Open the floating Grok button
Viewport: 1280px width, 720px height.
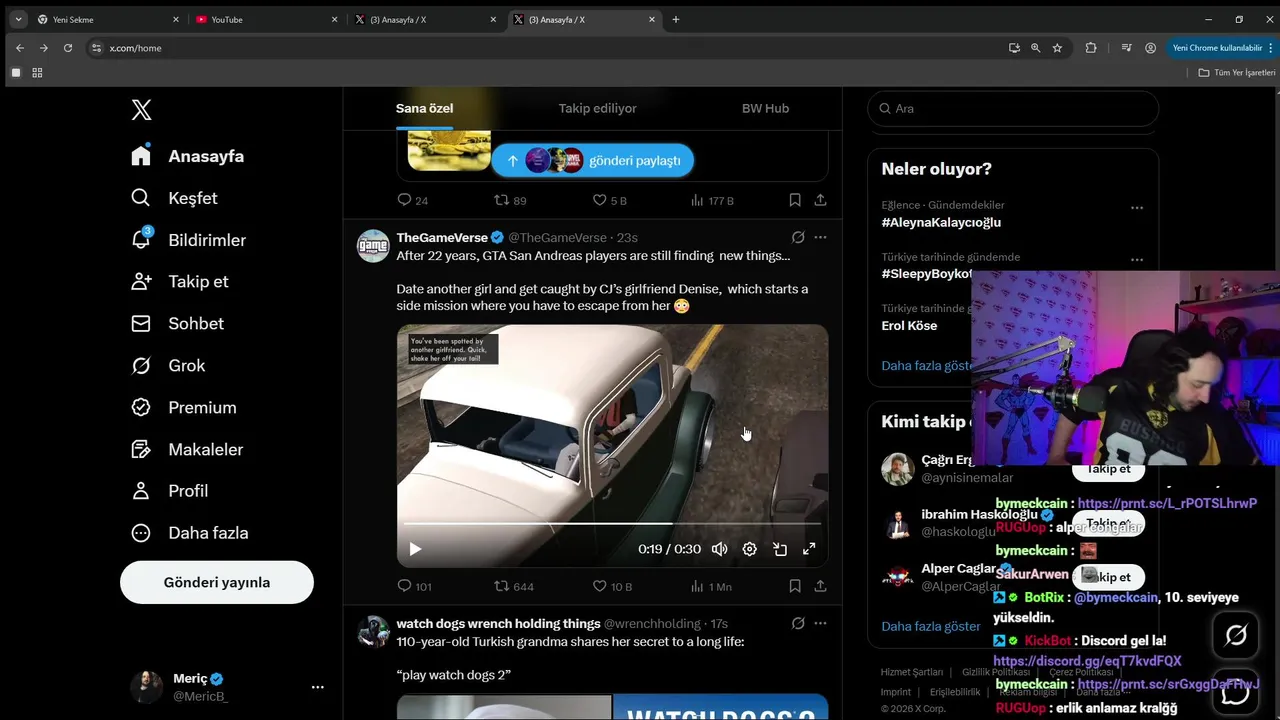pyautogui.click(x=1236, y=635)
